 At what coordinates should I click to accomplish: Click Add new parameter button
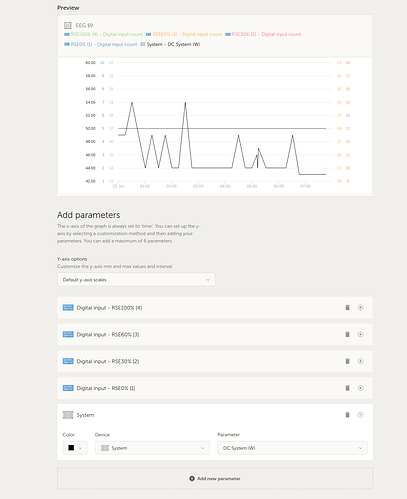(215, 479)
